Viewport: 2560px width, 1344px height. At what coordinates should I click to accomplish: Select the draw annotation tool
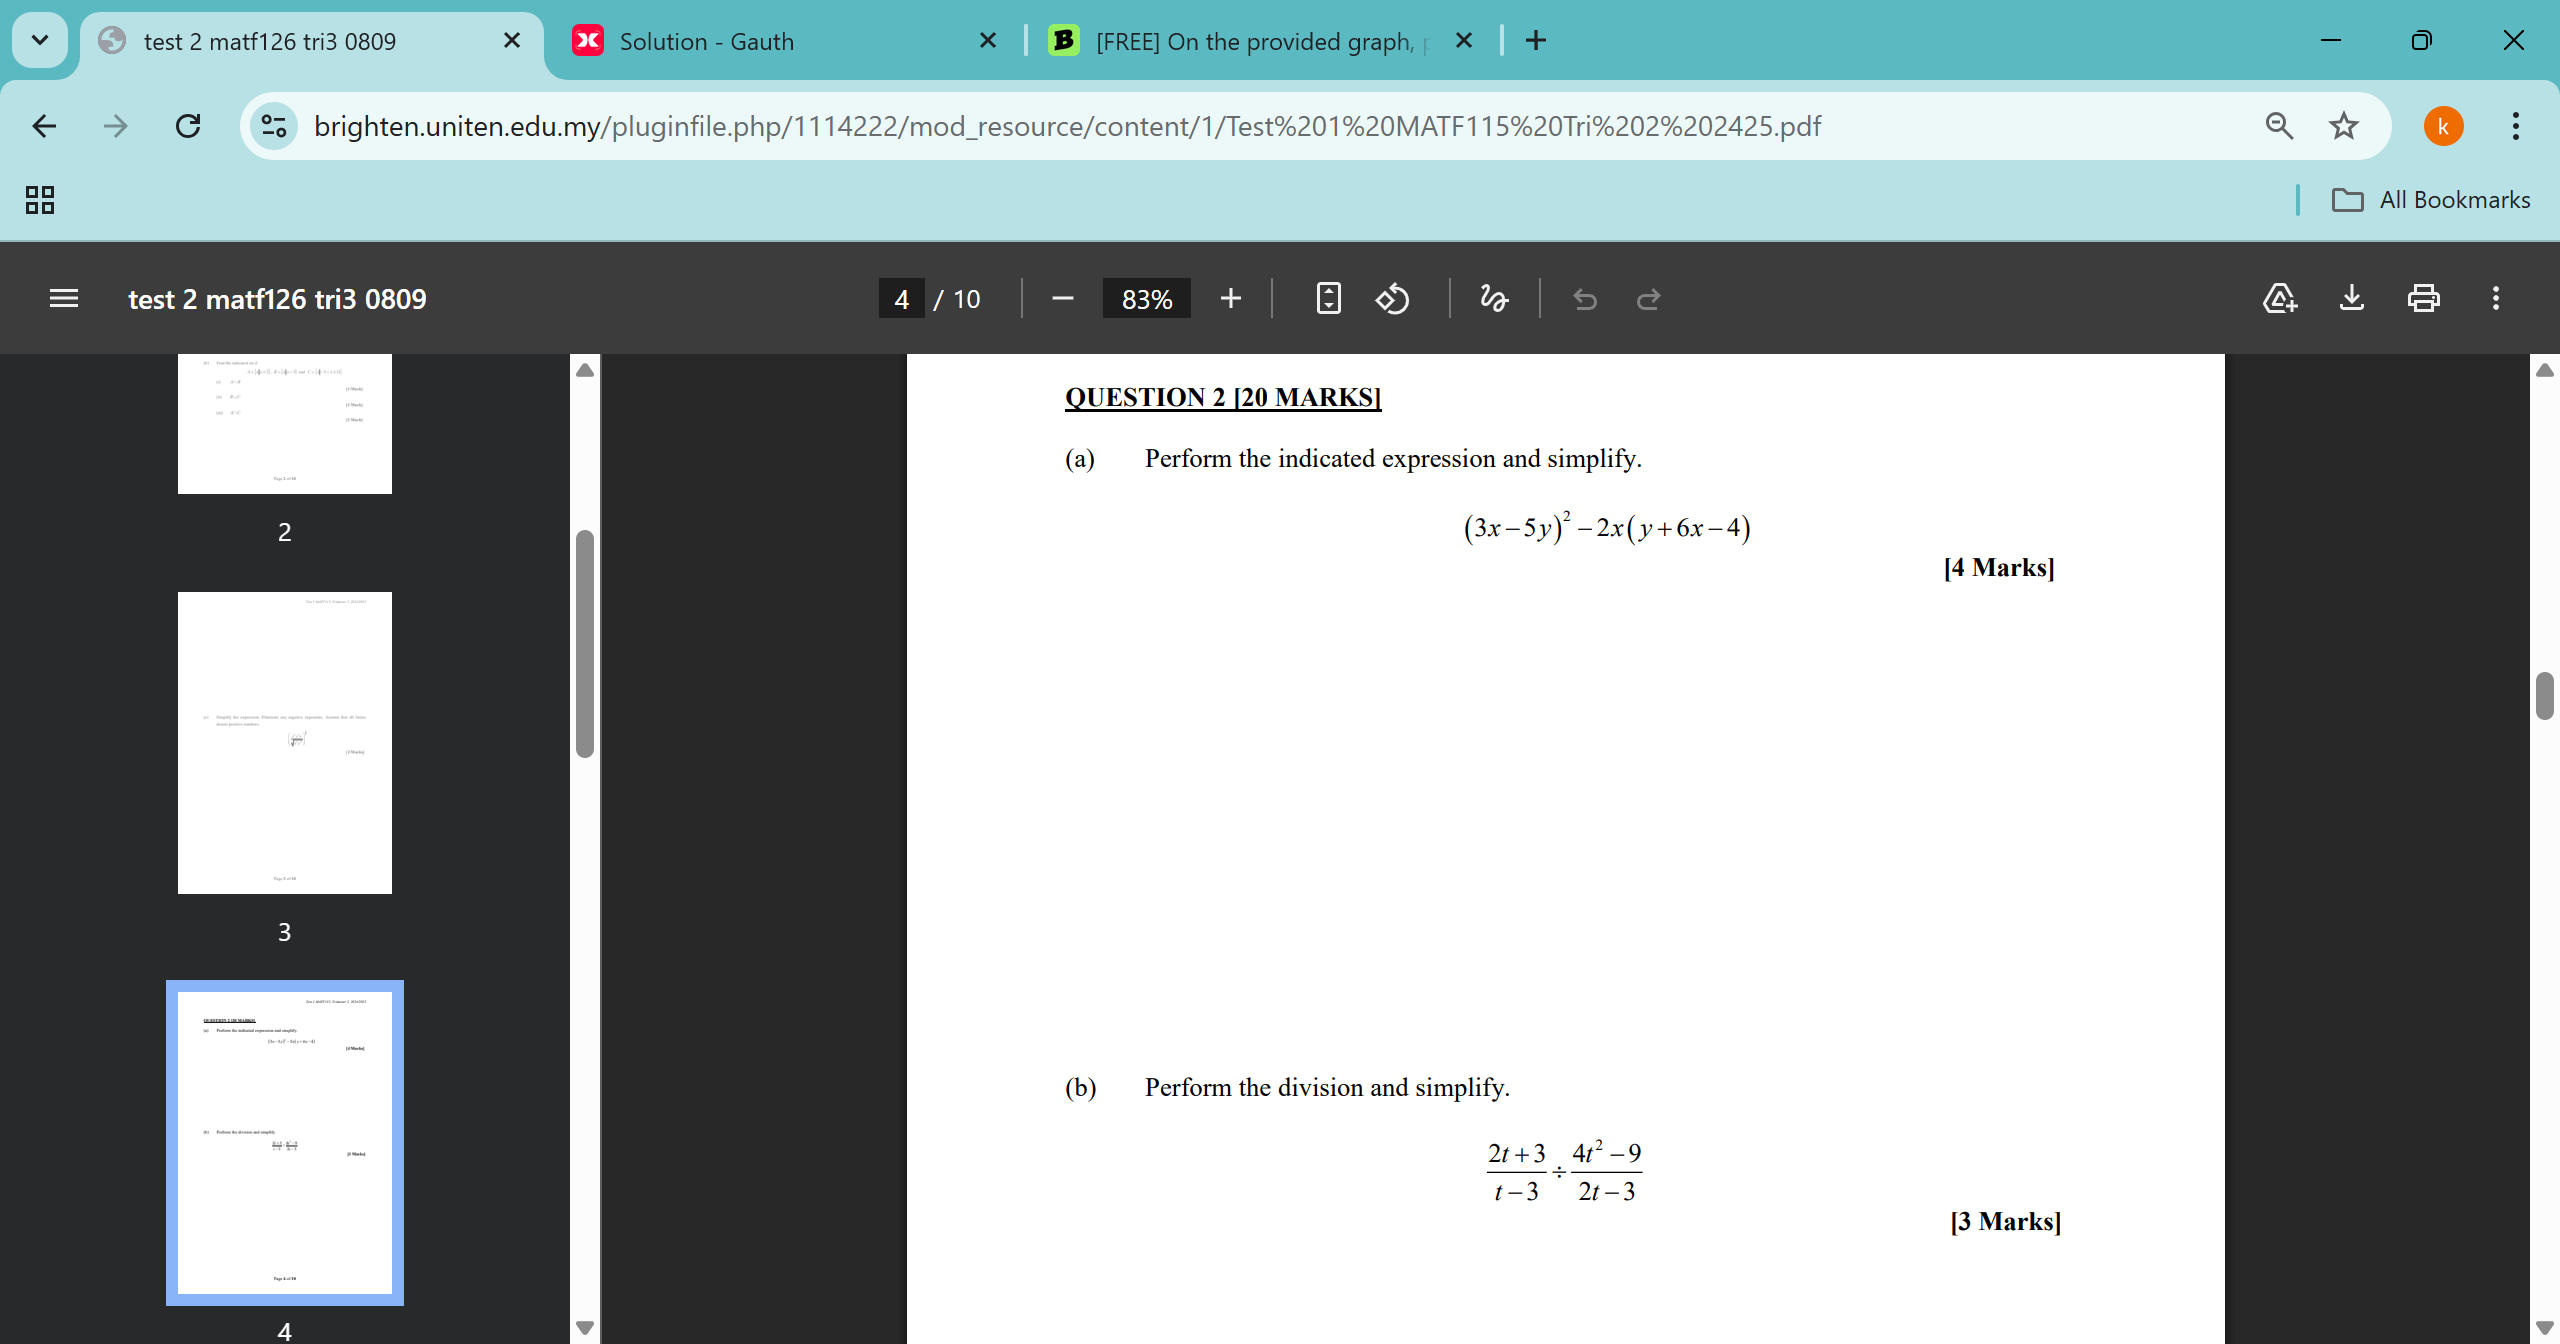click(x=1494, y=298)
